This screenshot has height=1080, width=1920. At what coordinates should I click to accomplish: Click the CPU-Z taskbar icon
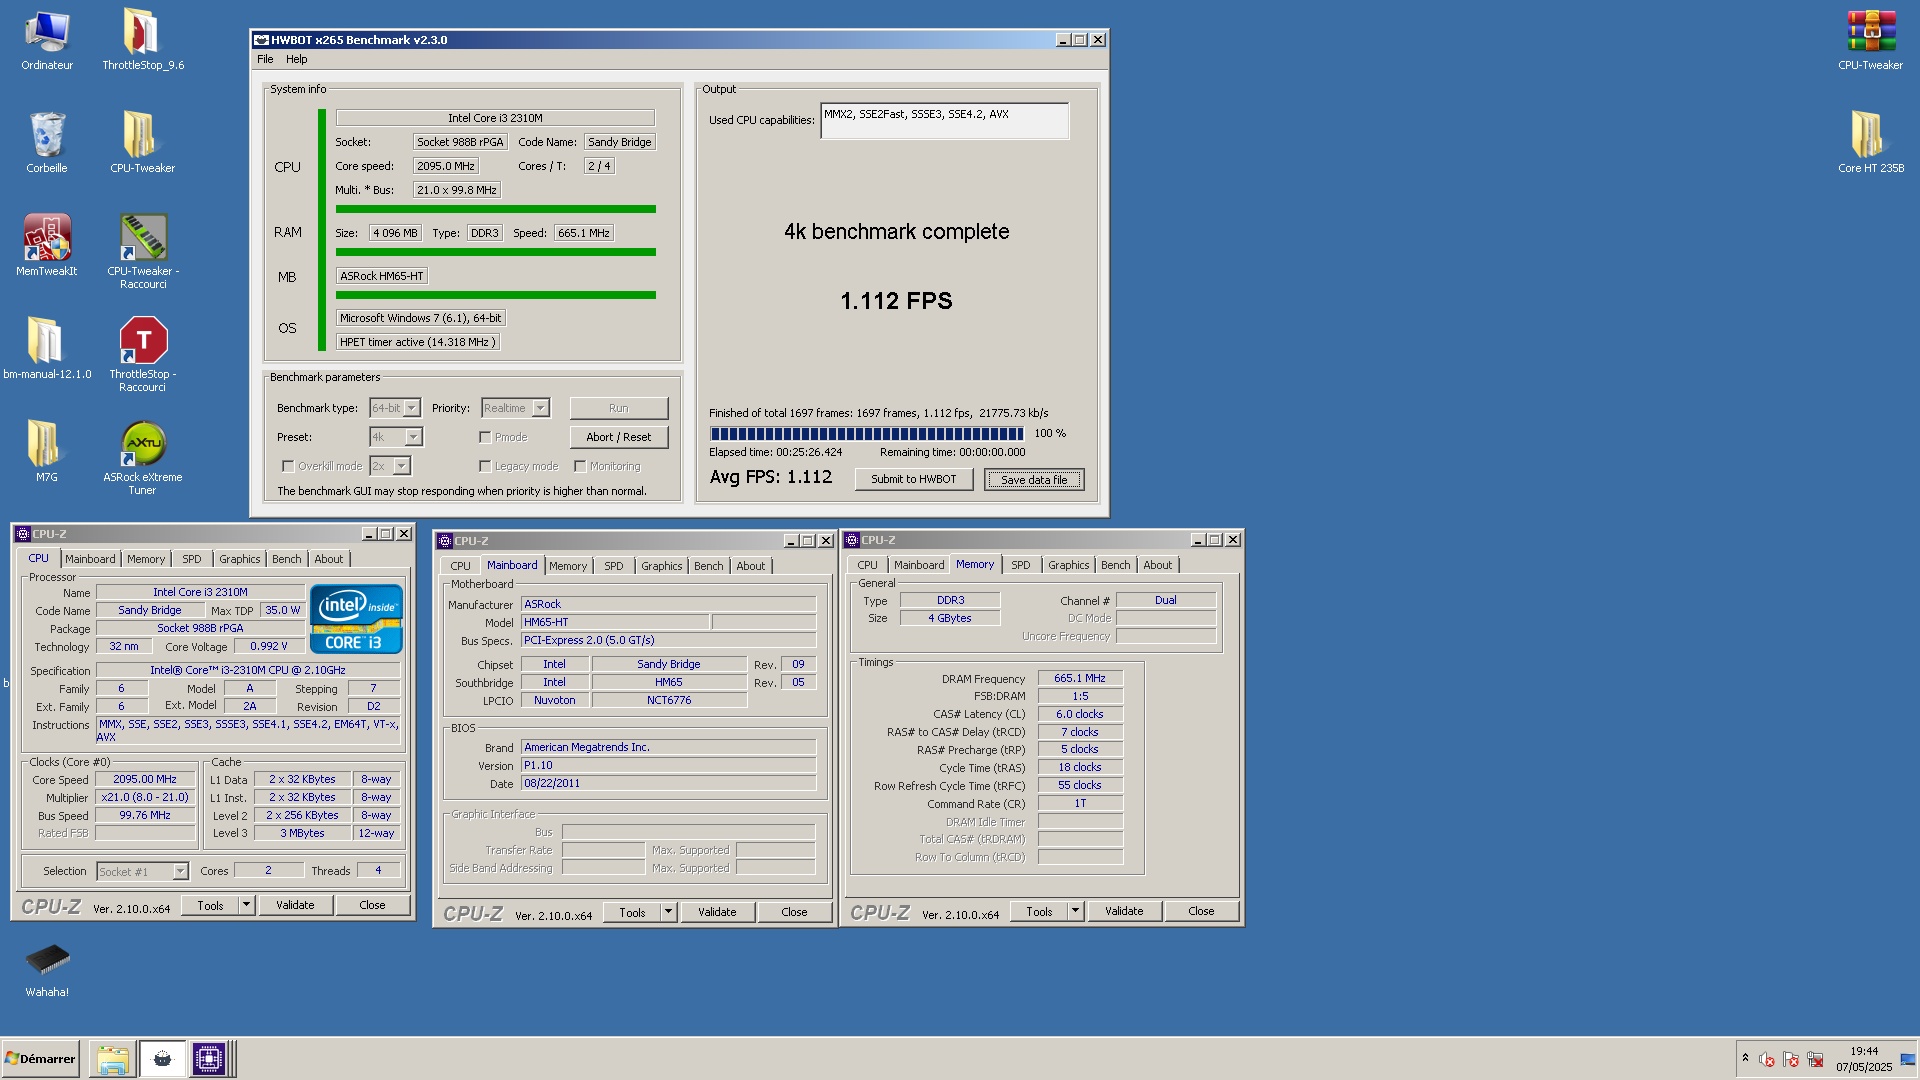pyautogui.click(x=209, y=1059)
